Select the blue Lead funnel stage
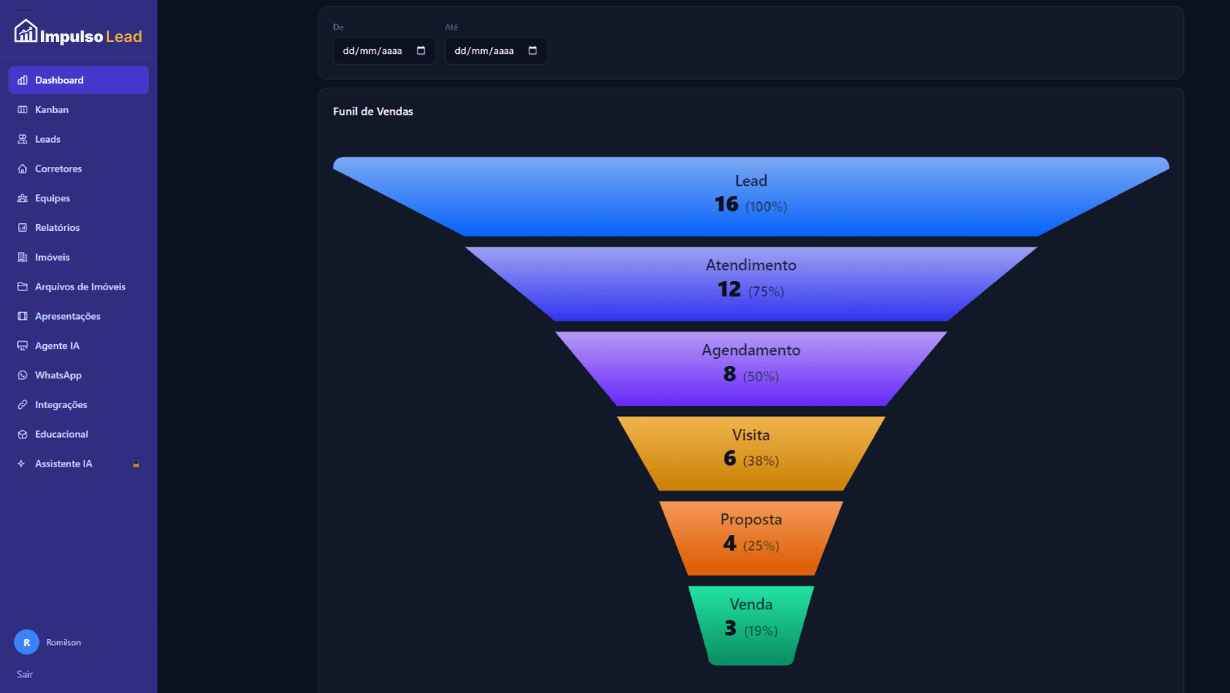 pyautogui.click(x=751, y=196)
